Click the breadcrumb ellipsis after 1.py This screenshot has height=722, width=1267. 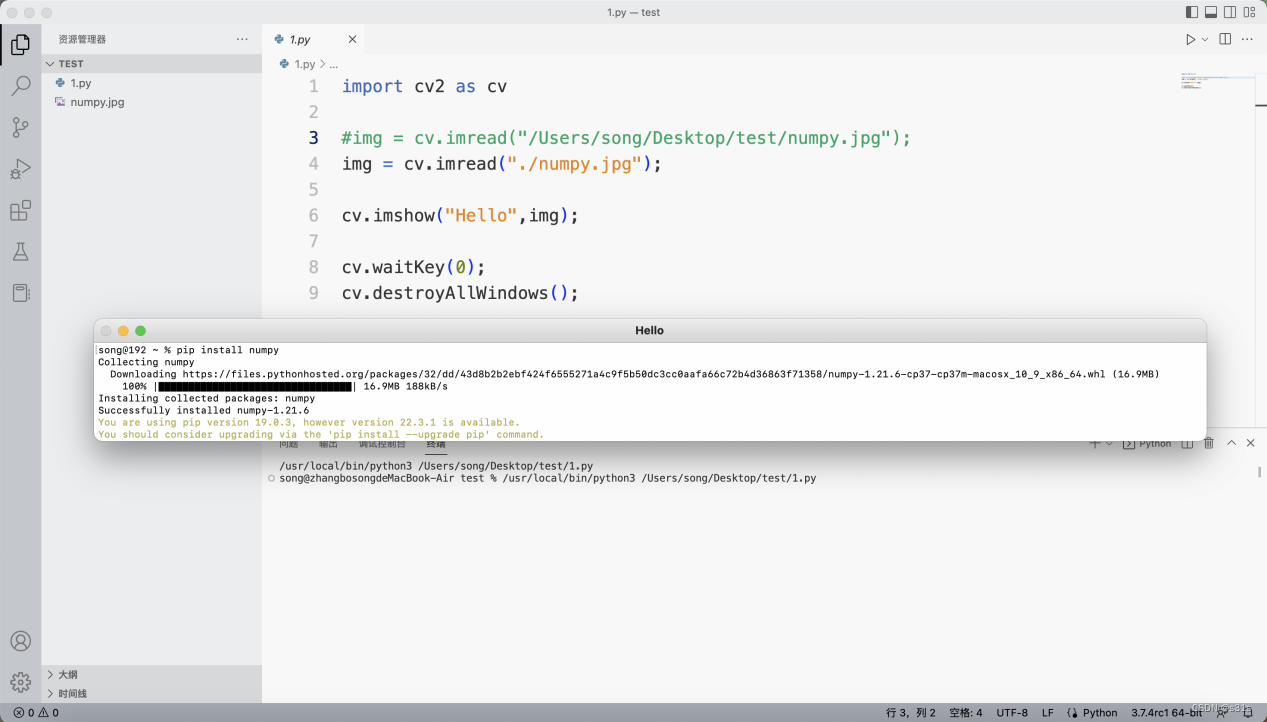pos(334,63)
